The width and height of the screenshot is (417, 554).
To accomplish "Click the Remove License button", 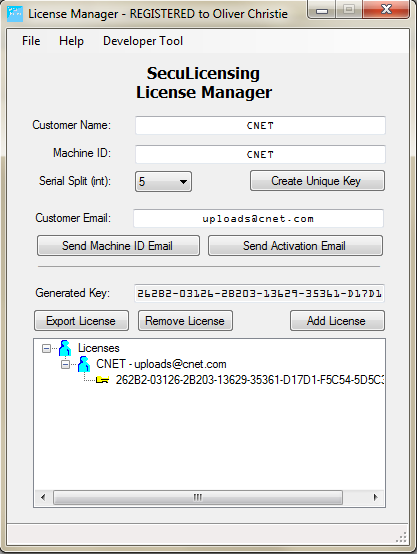I will pyautogui.click(x=185, y=321).
